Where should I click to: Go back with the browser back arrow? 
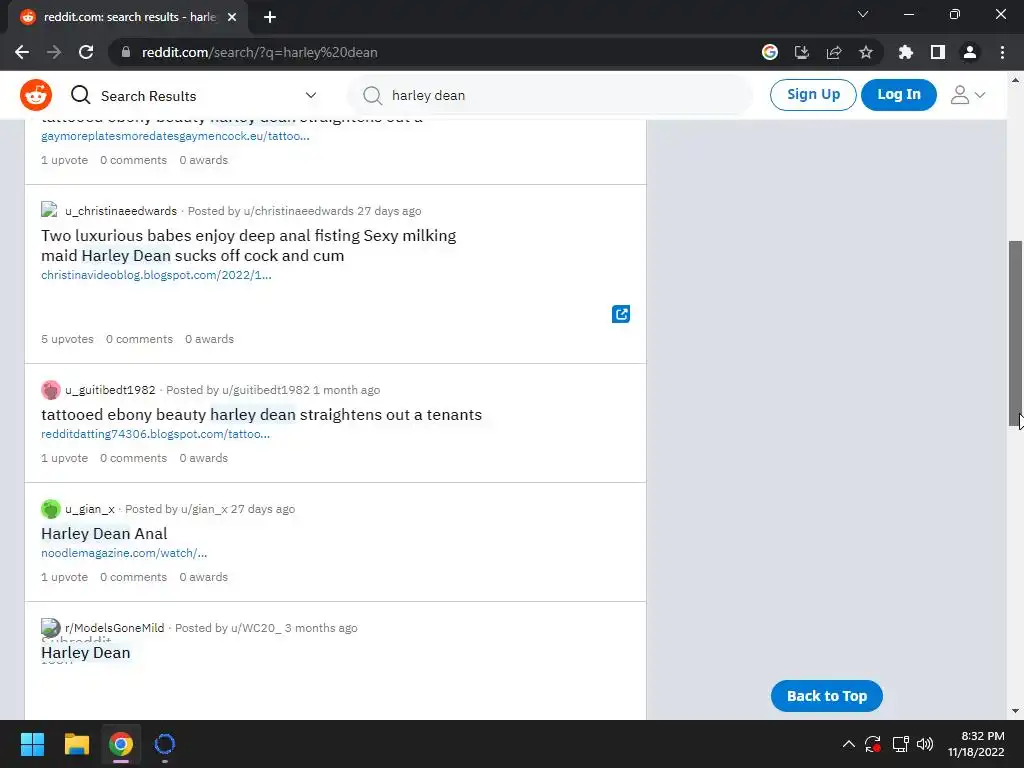coord(22,52)
